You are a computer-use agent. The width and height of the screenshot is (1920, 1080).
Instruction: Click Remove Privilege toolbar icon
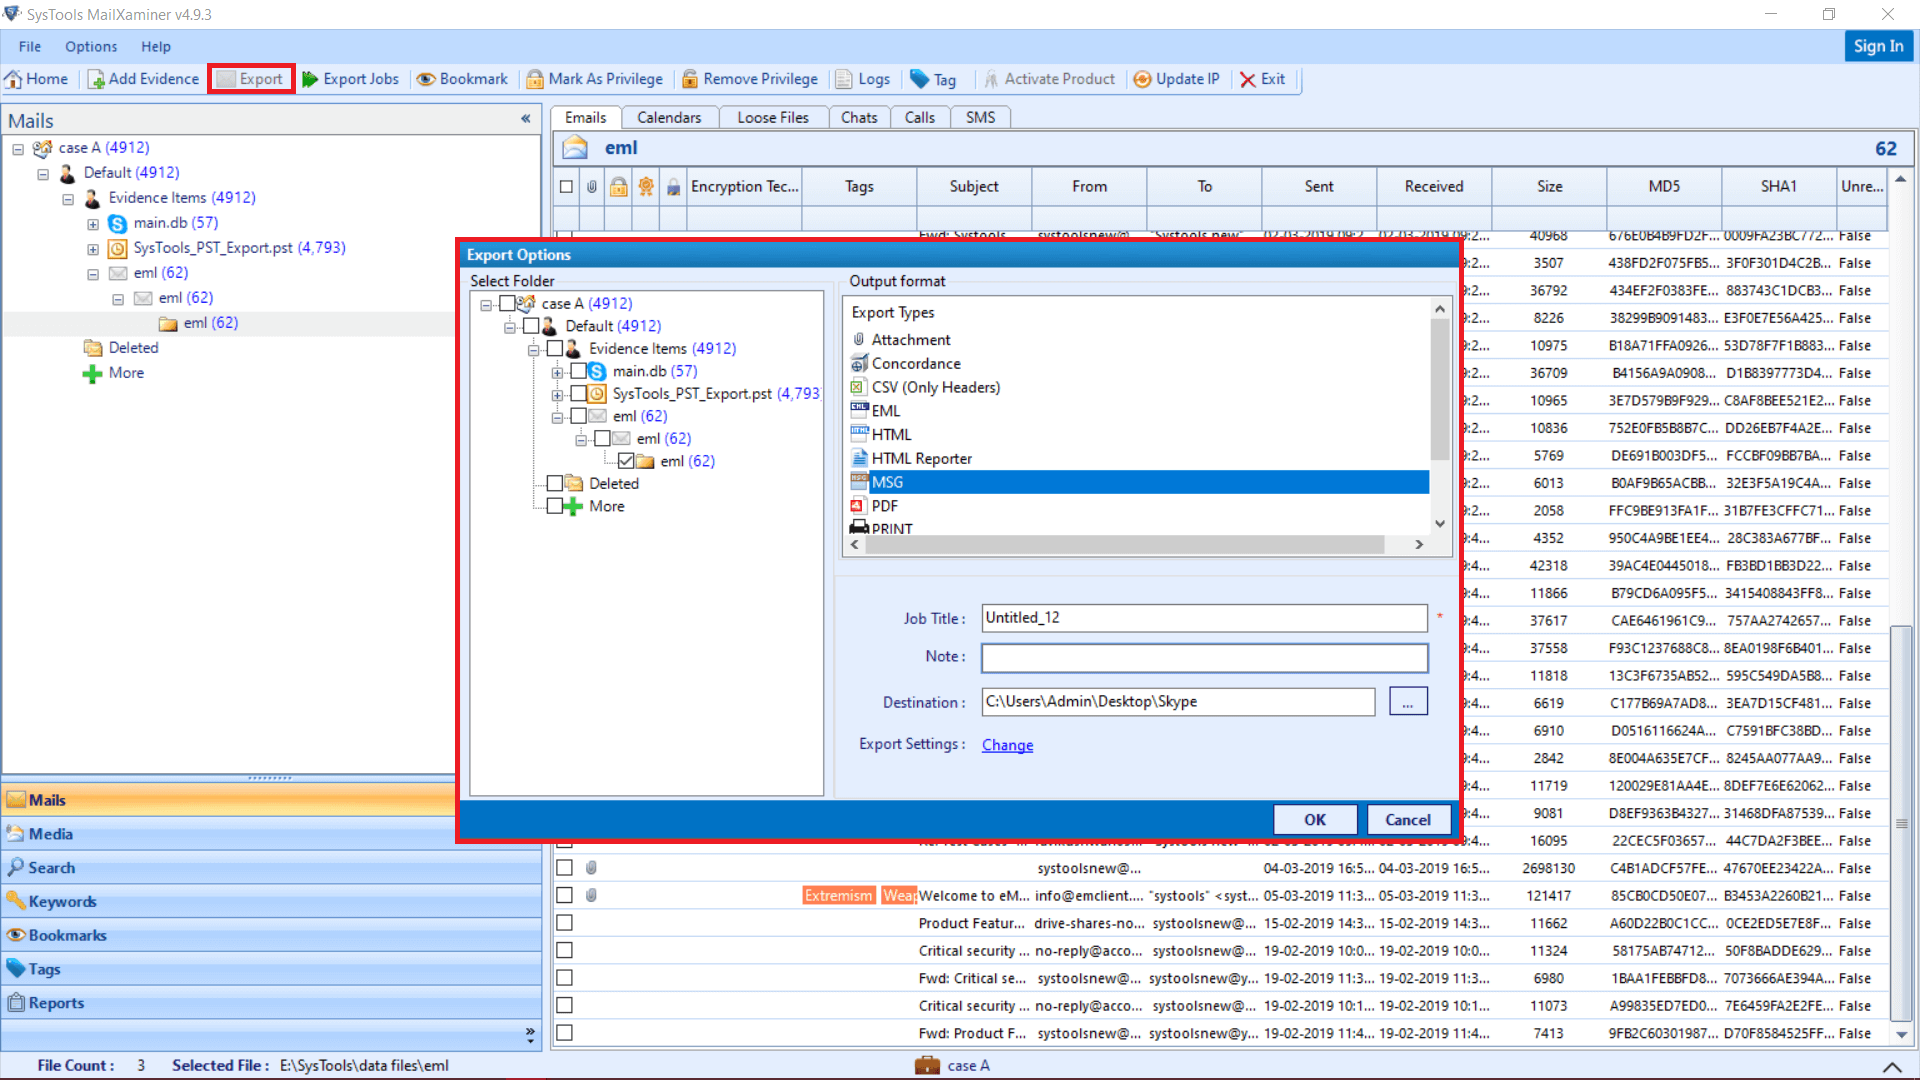point(690,79)
